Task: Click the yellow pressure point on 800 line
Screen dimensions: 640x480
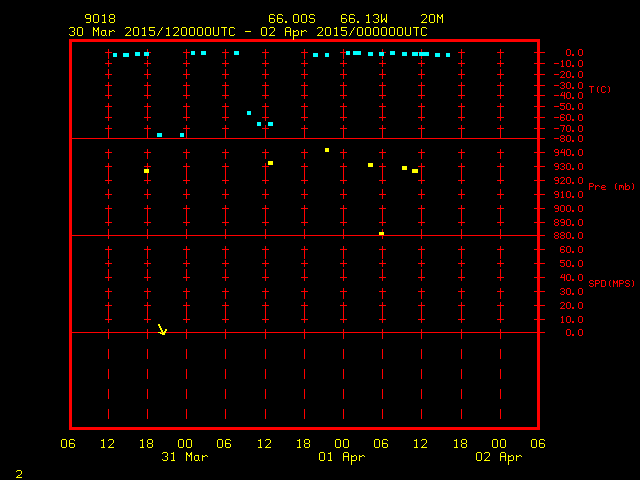Action: 381,234
